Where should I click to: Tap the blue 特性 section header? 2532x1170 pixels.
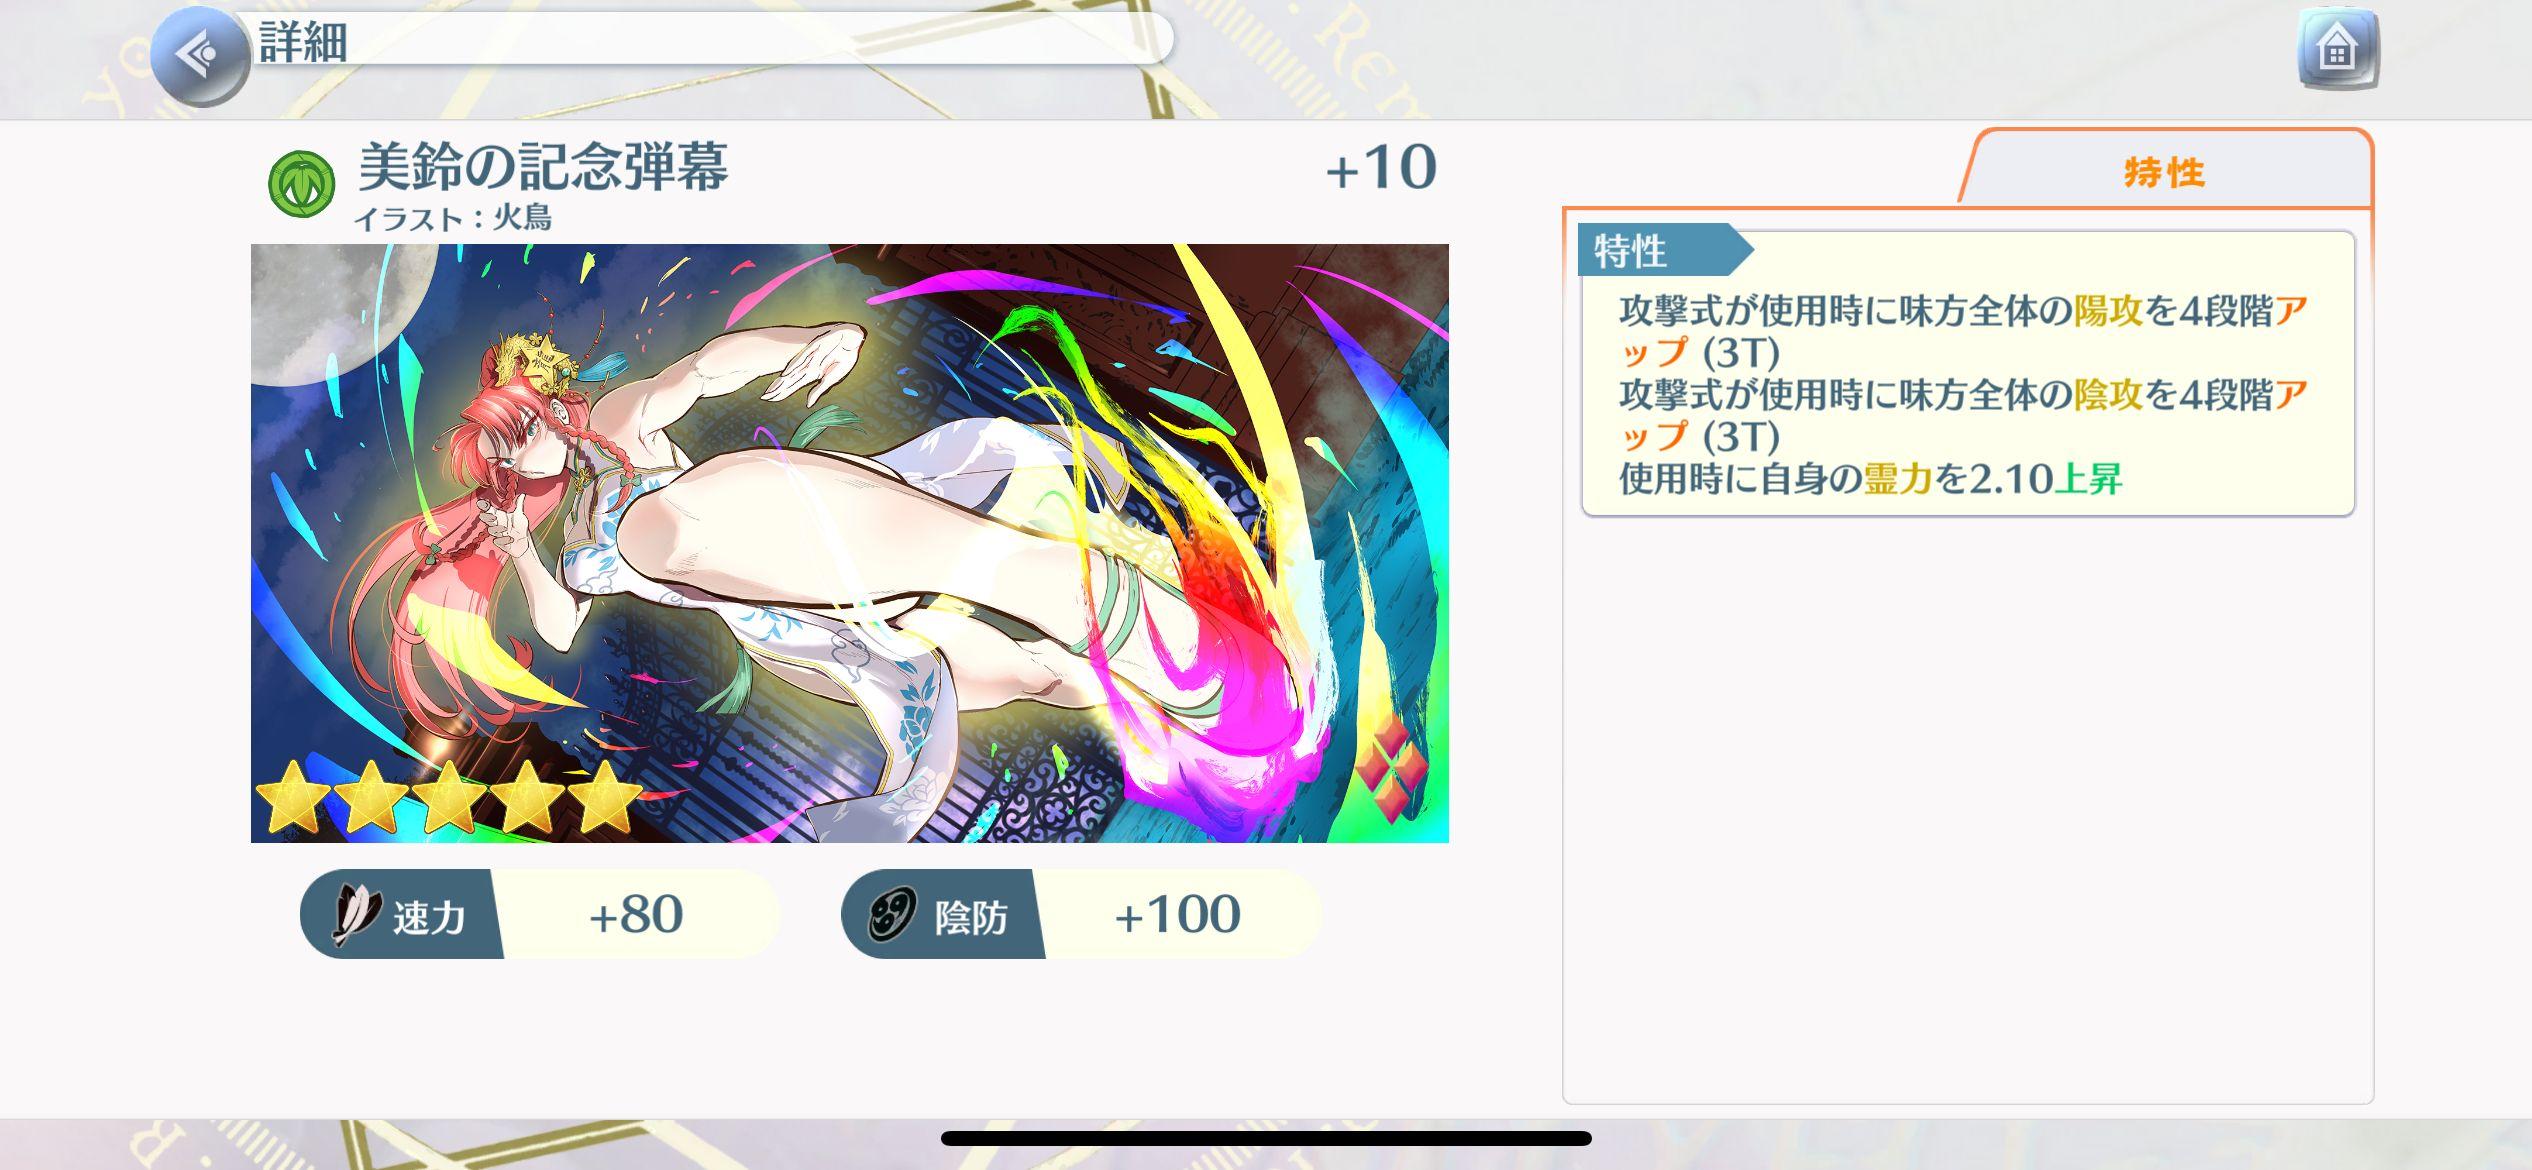[1664, 250]
